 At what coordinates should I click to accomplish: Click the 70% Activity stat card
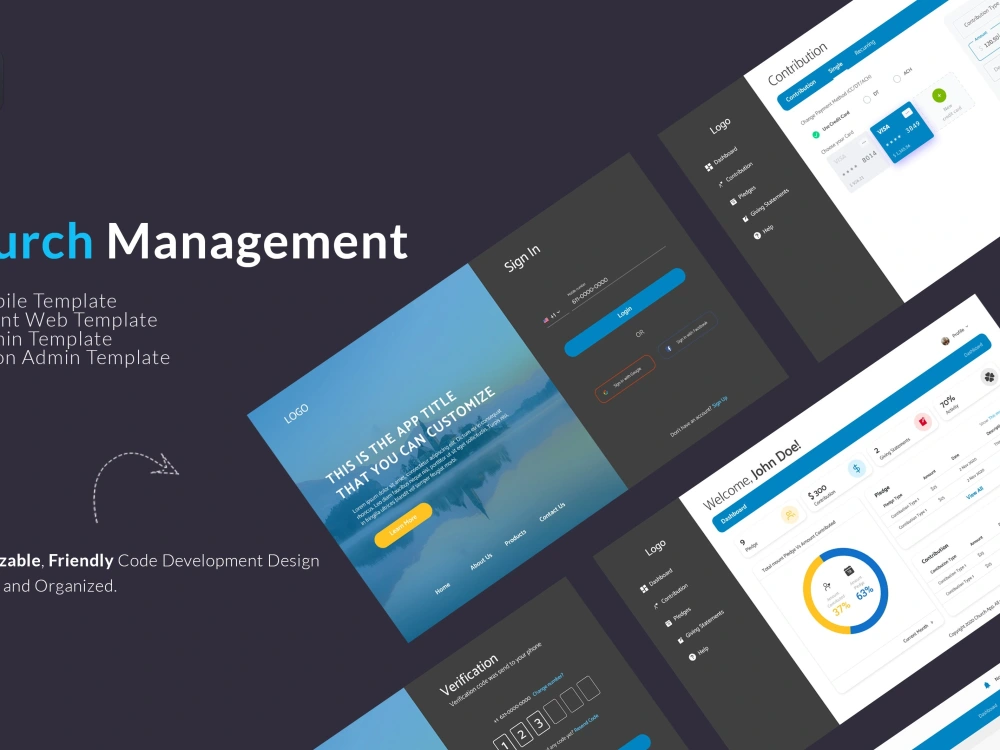(969, 389)
